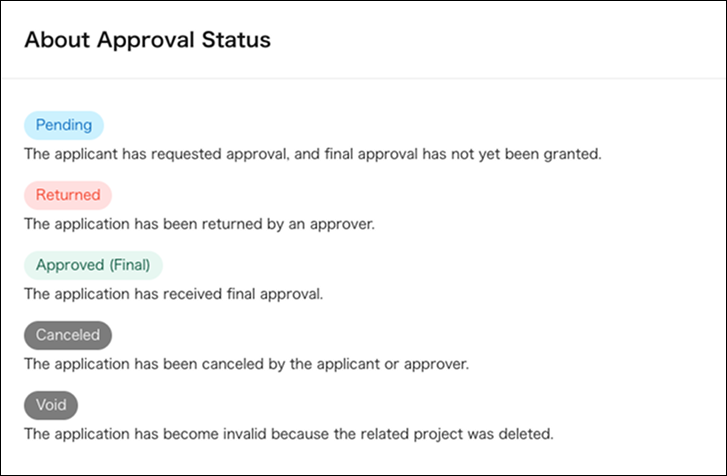
Task: Click the Returned status description text
Action: [x=199, y=224]
